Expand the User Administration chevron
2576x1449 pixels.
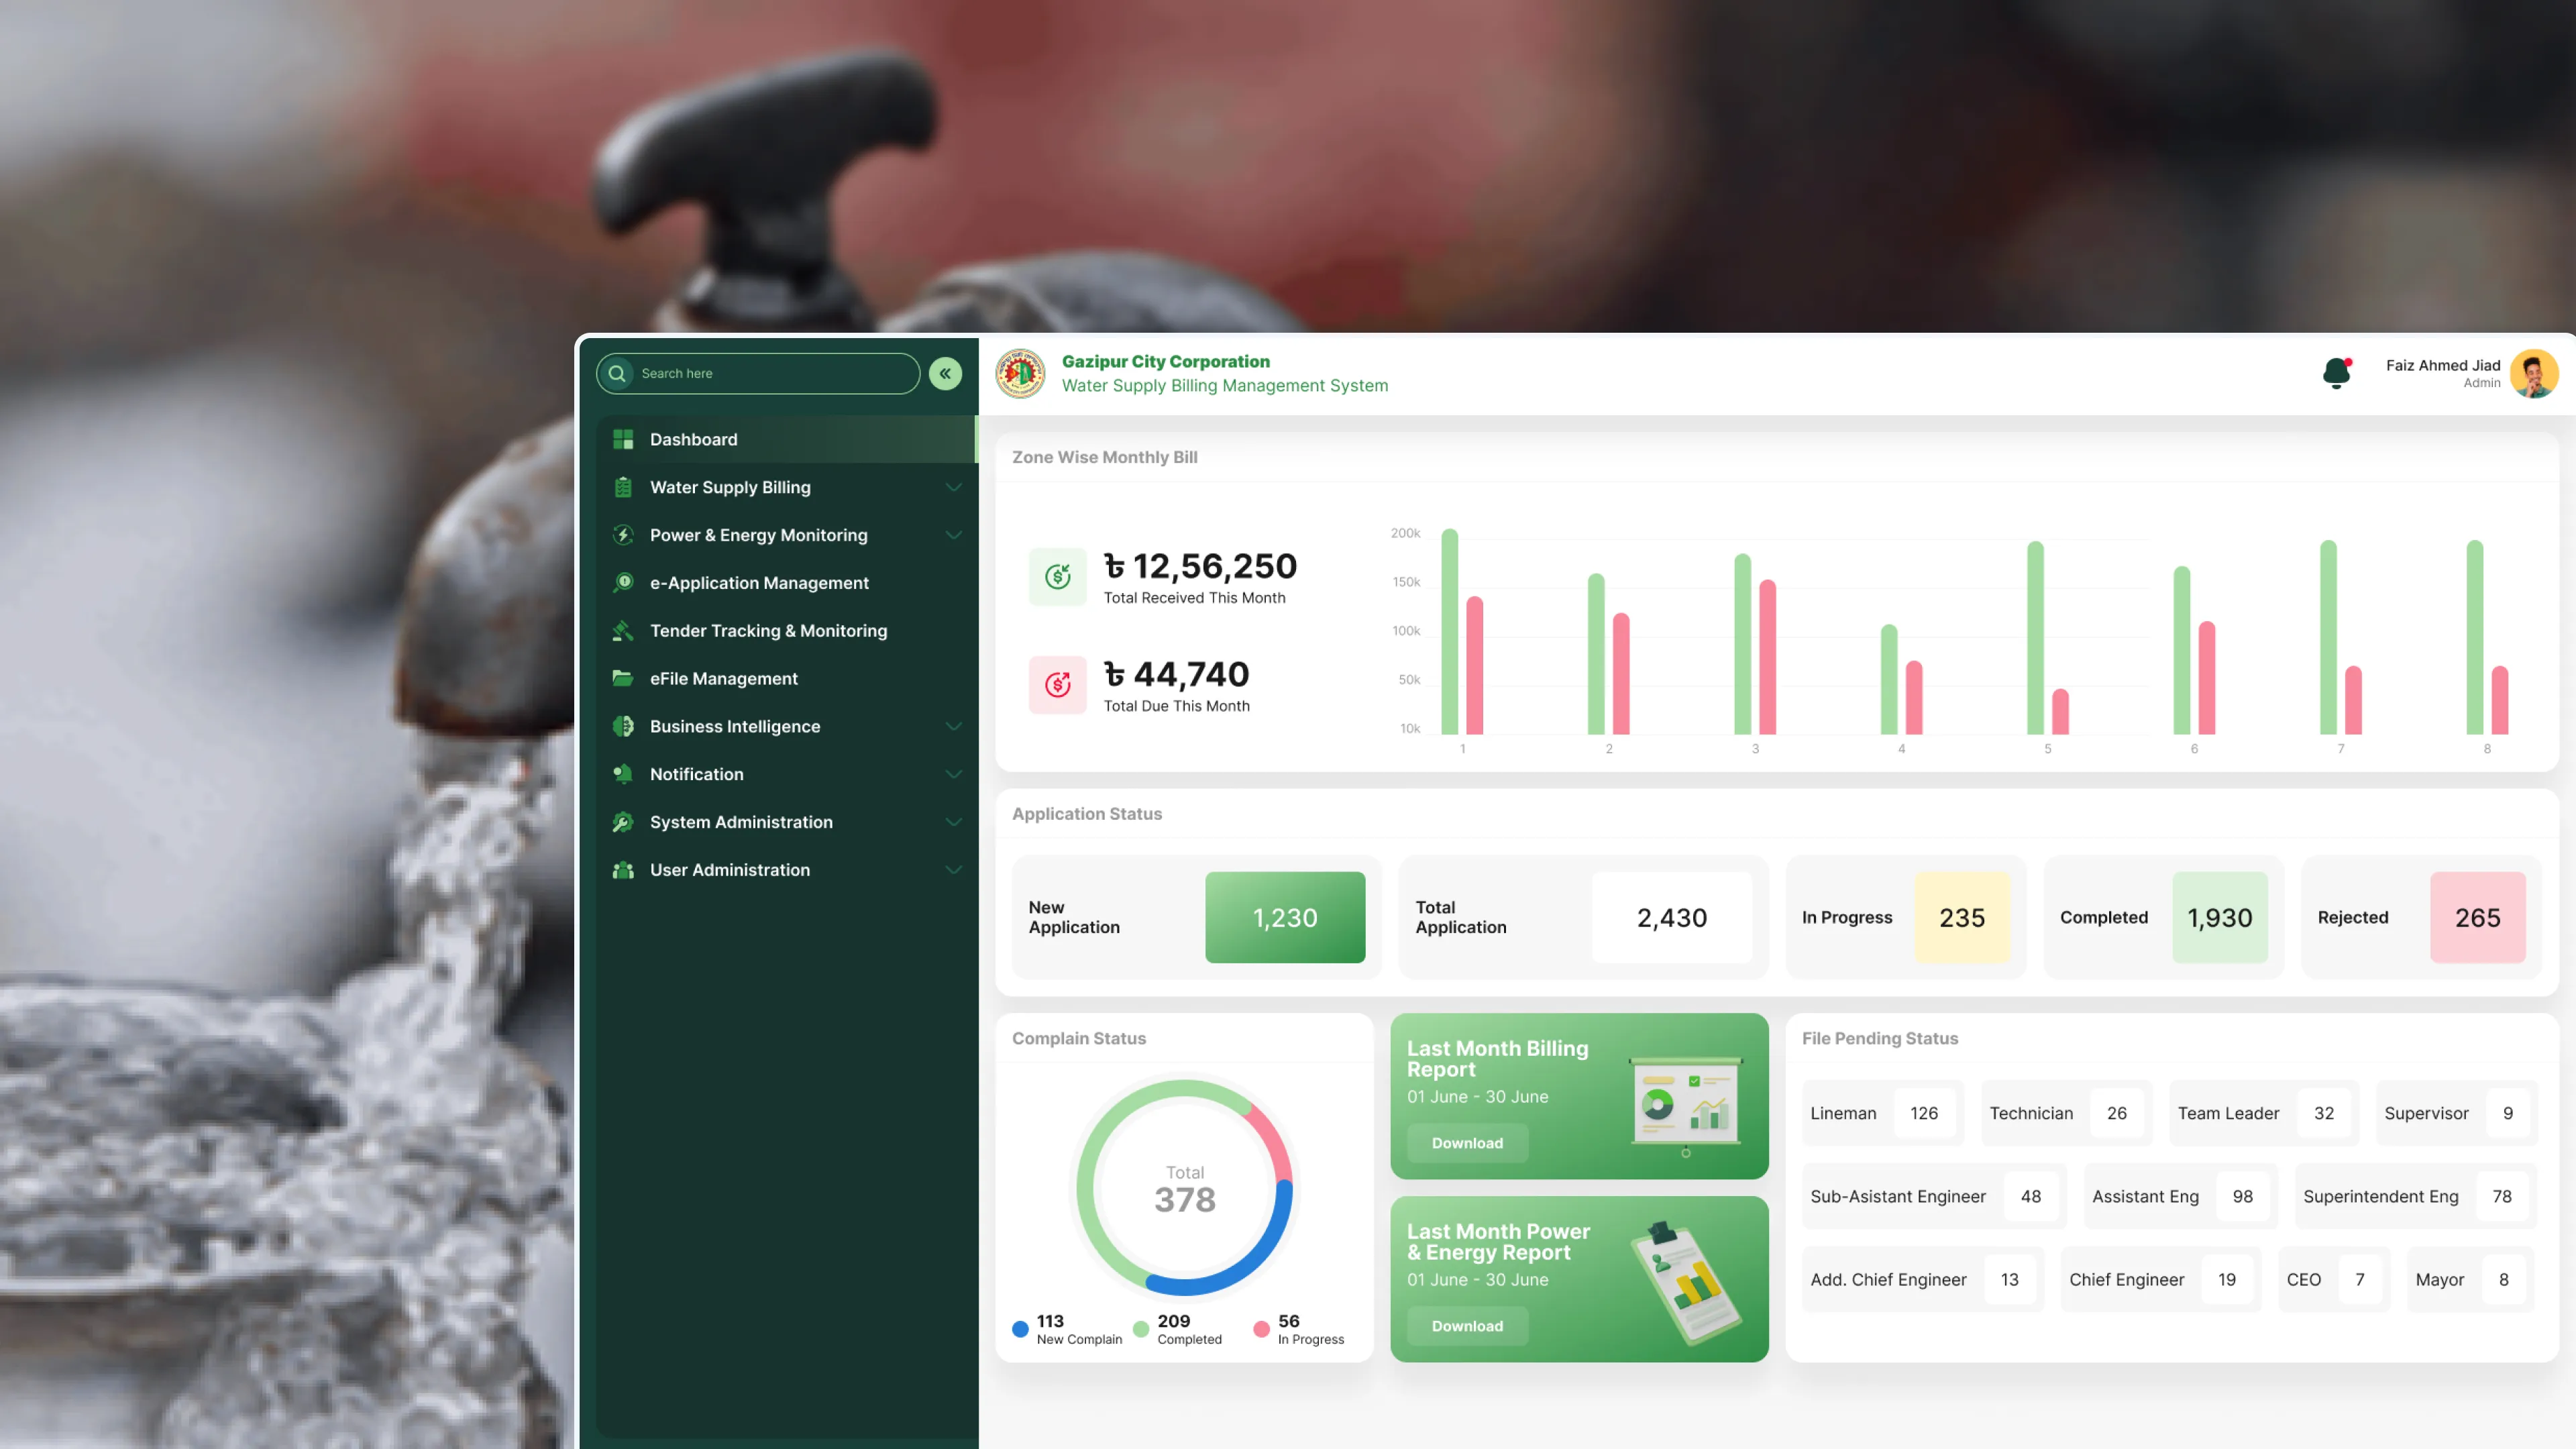[x=953, y=870]
